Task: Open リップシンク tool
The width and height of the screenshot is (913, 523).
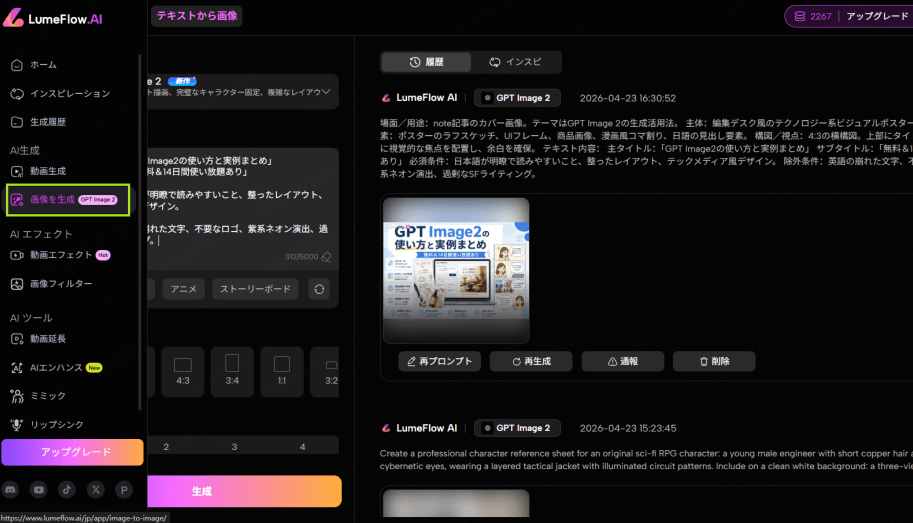Action: coord(47,425)
